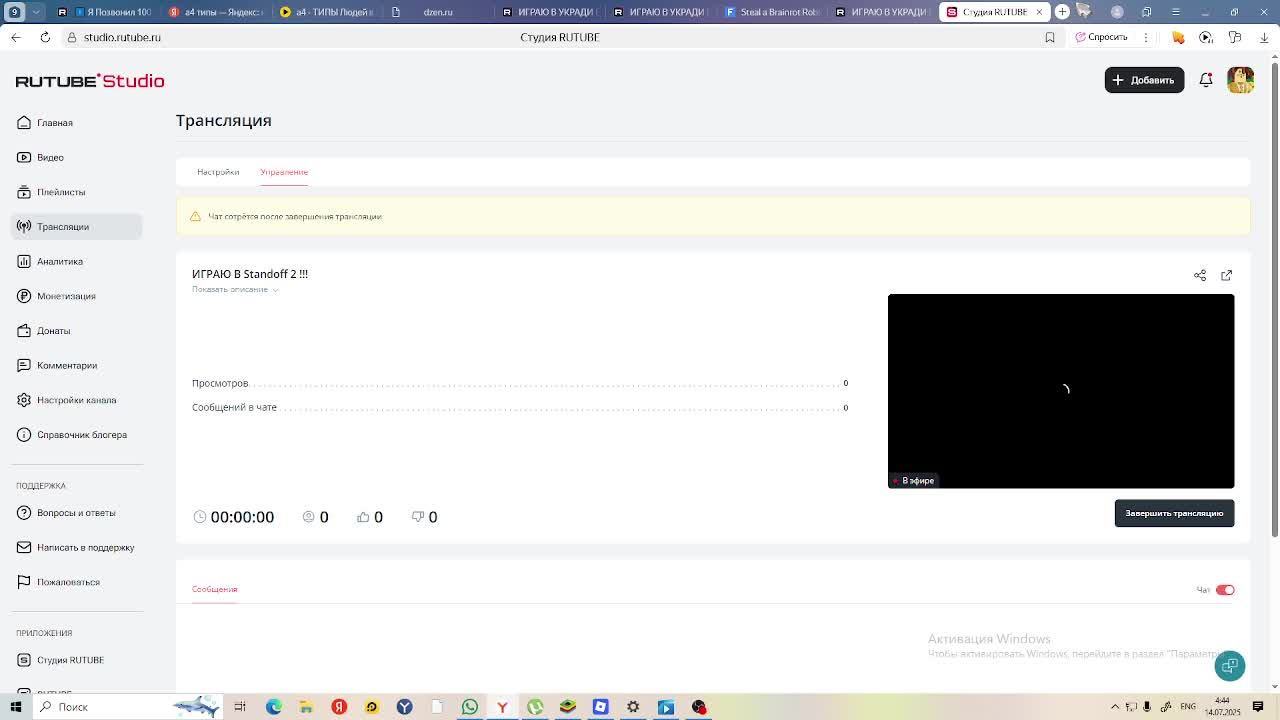1280x720 pixels.
Task: Click the page vertical scrollbar
Action: pos(1274,300)
